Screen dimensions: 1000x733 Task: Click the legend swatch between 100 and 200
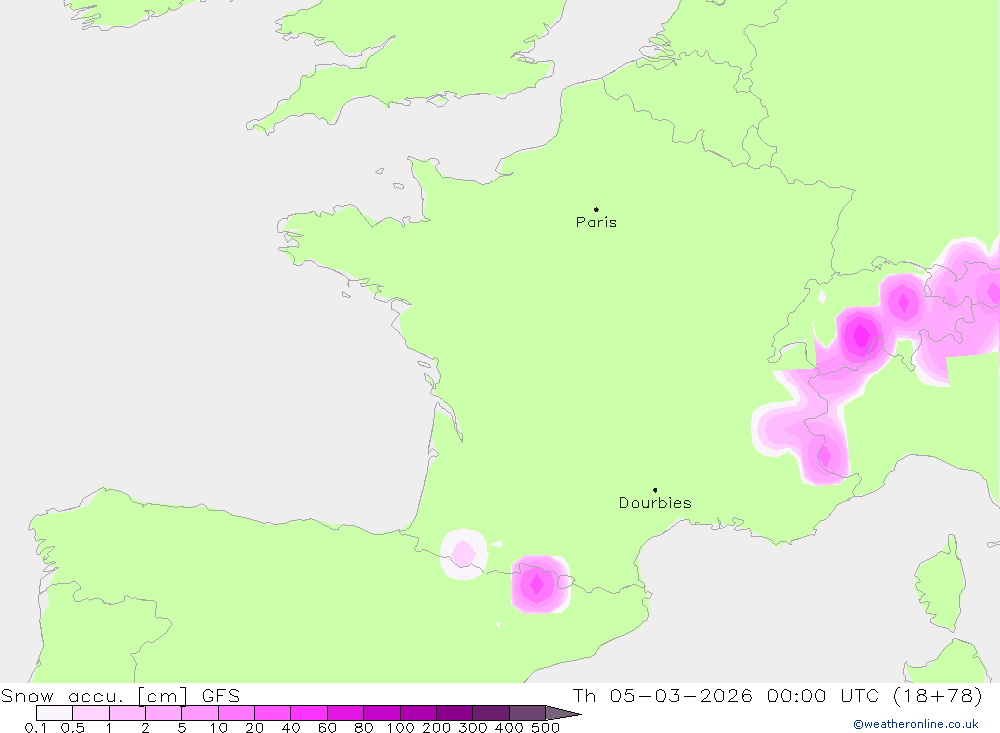coord(418,713)
